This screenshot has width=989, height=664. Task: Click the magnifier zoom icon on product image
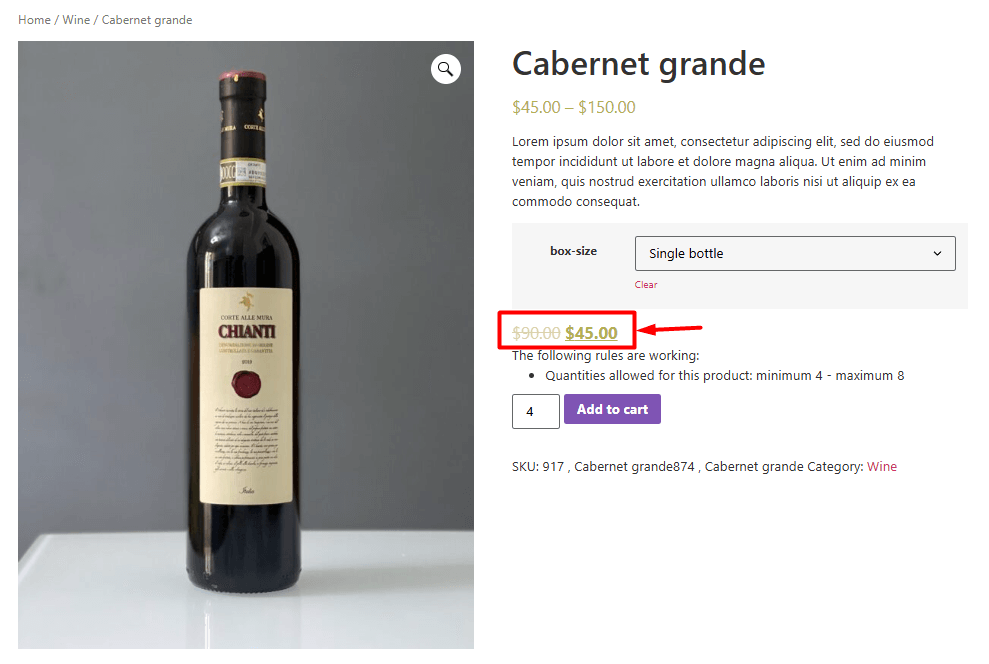point(445,69)
